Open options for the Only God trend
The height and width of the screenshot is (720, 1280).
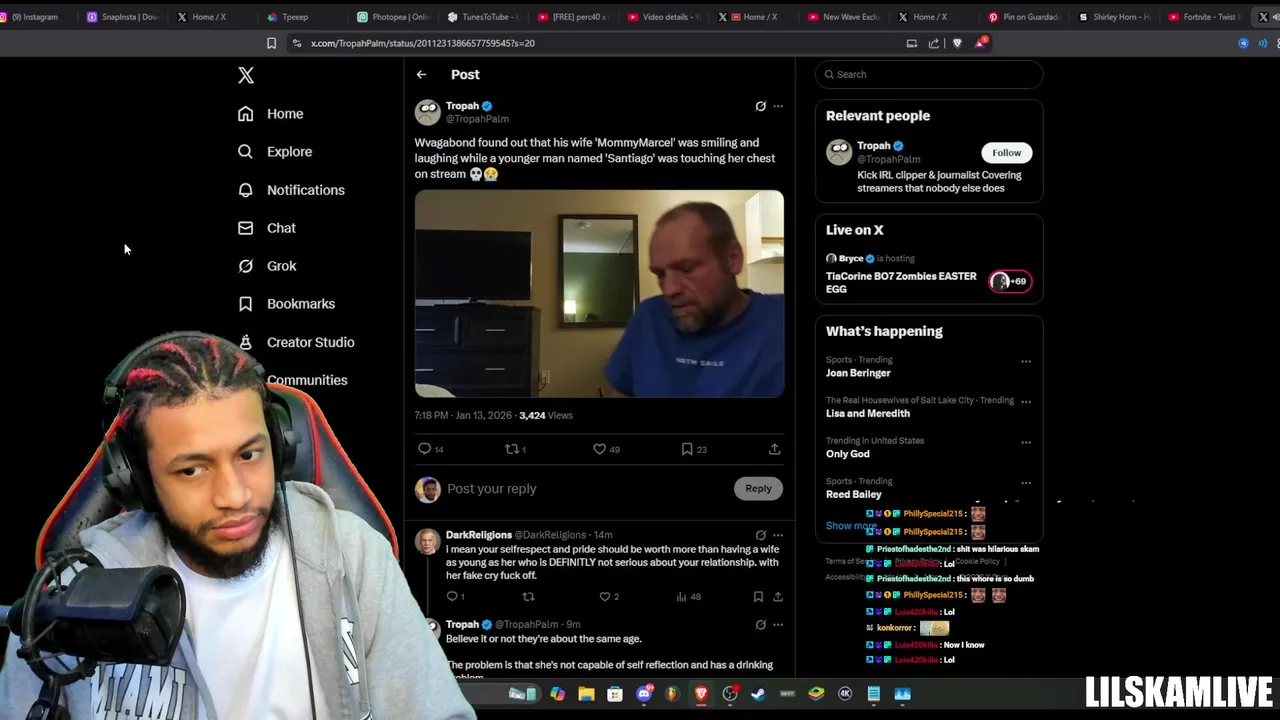[1026, 442]
